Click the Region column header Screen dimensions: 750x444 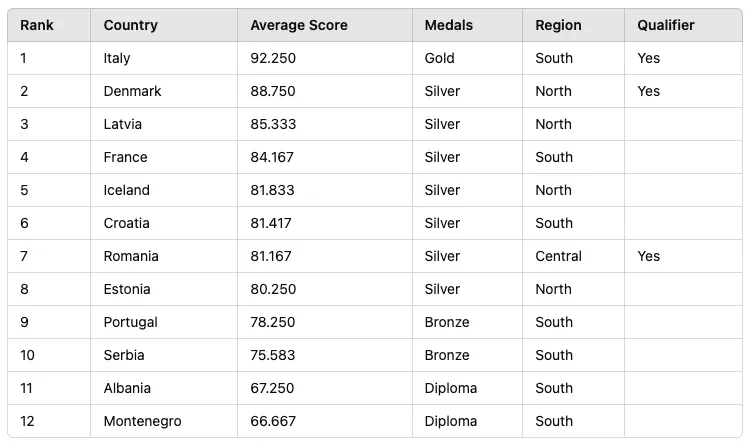(558, 25)
